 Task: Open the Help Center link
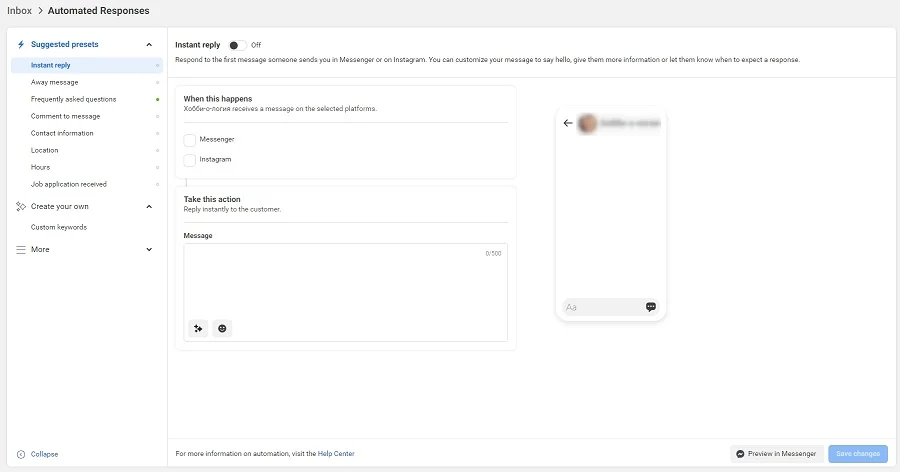[336, 454]
